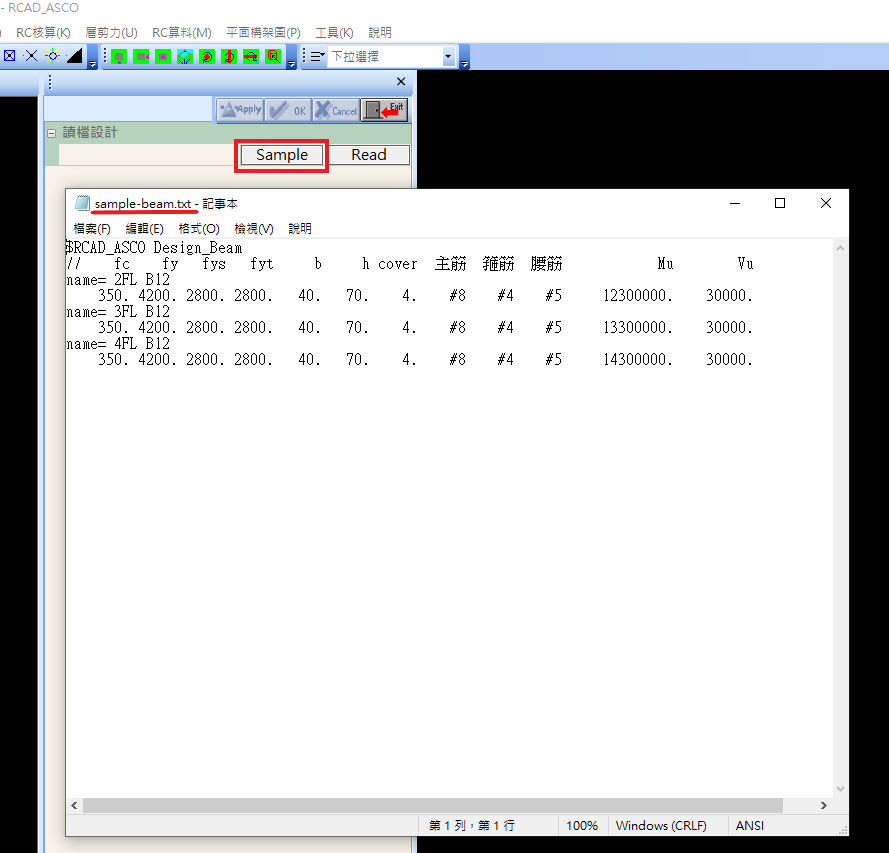Click the Exit door button
This screenshot has height=853, width=889.
click(x=384, y=109)
